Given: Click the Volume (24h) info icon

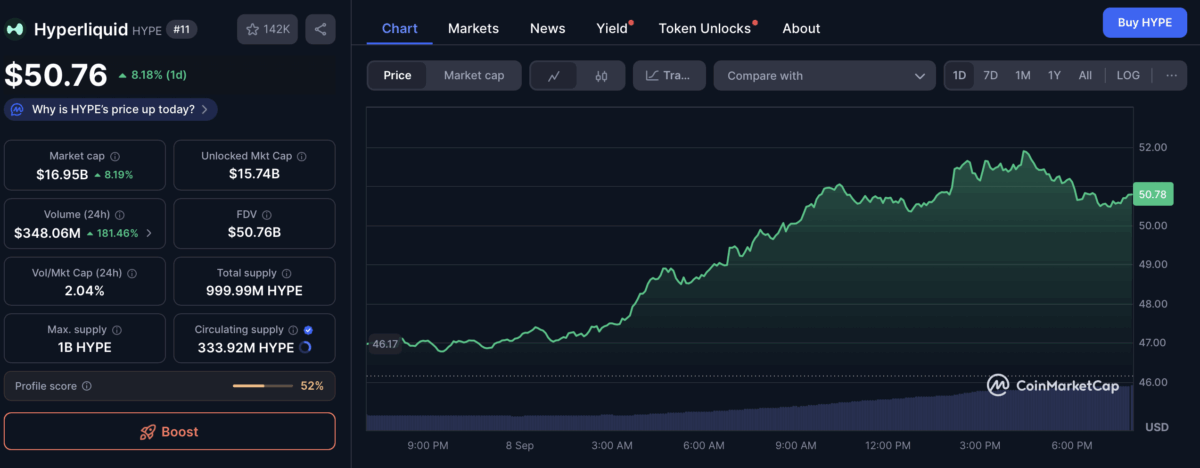Looking at the screenshot, I should click(x=121, y=214).
